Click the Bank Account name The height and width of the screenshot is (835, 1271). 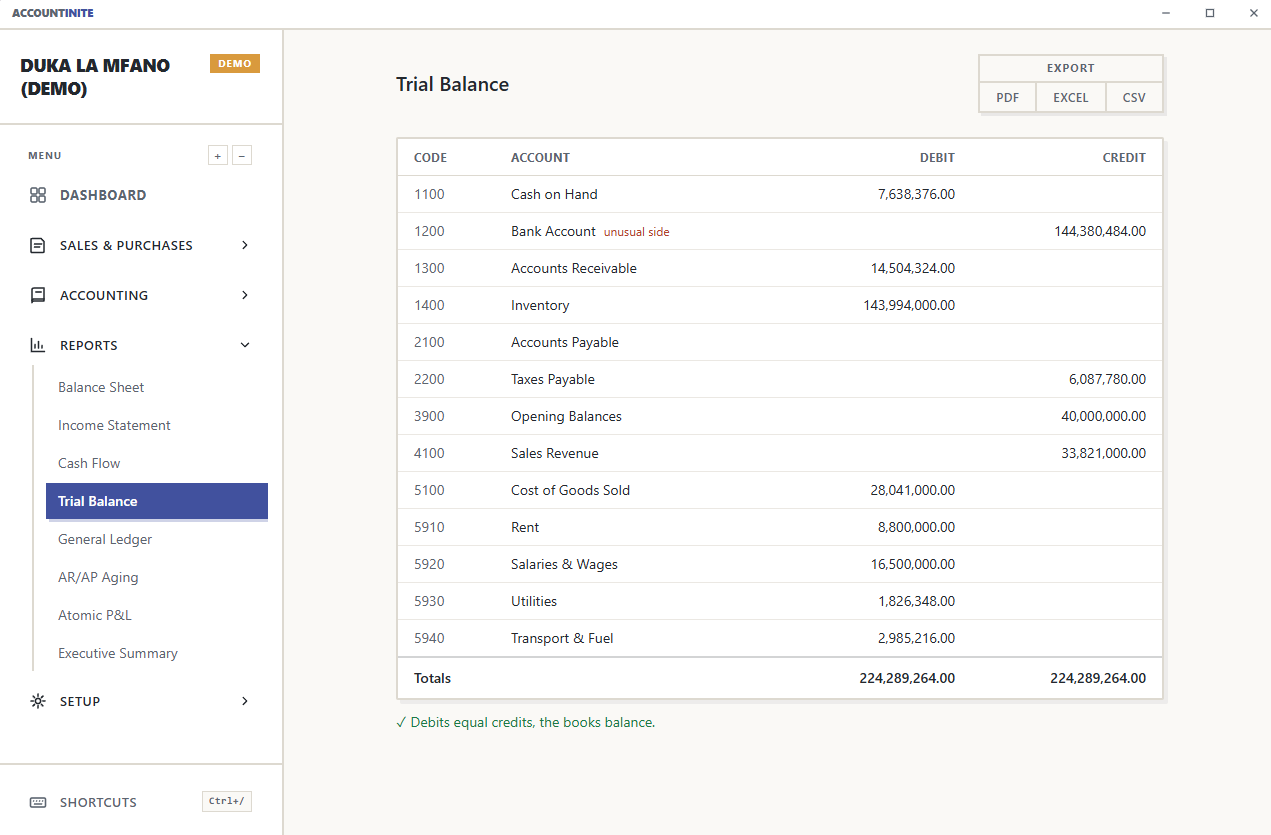tap(553, 231)
